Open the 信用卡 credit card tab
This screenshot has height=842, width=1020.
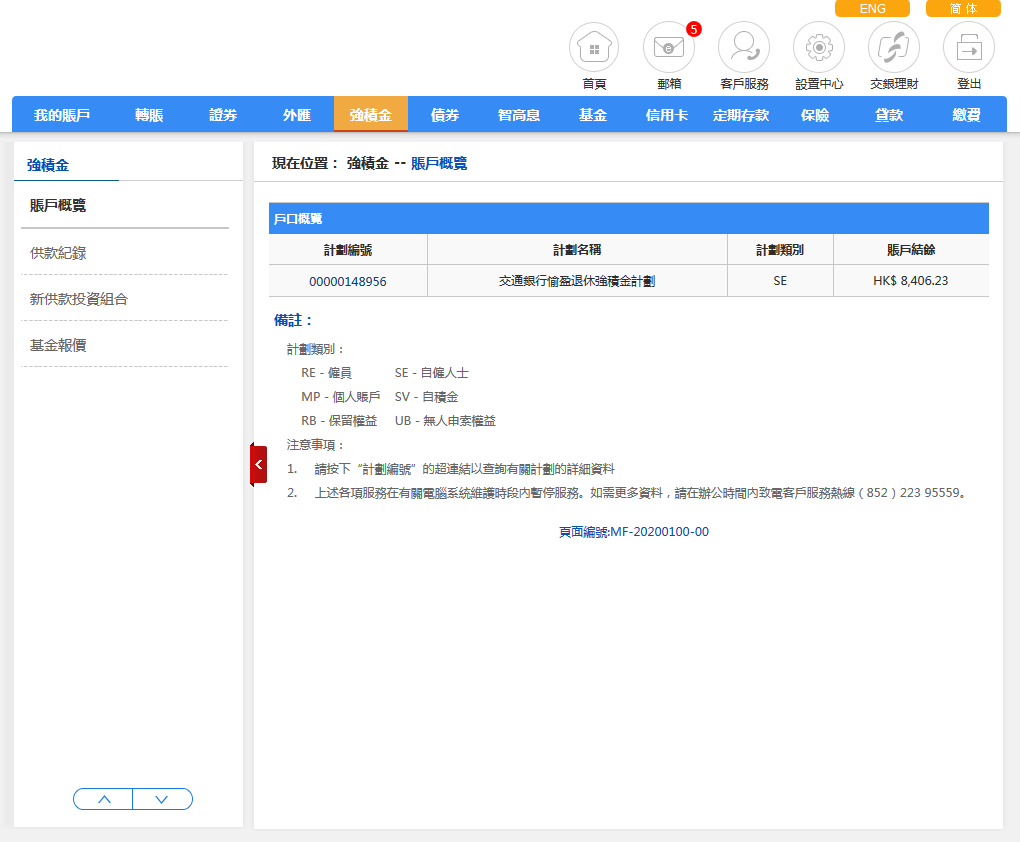[667, 115]
